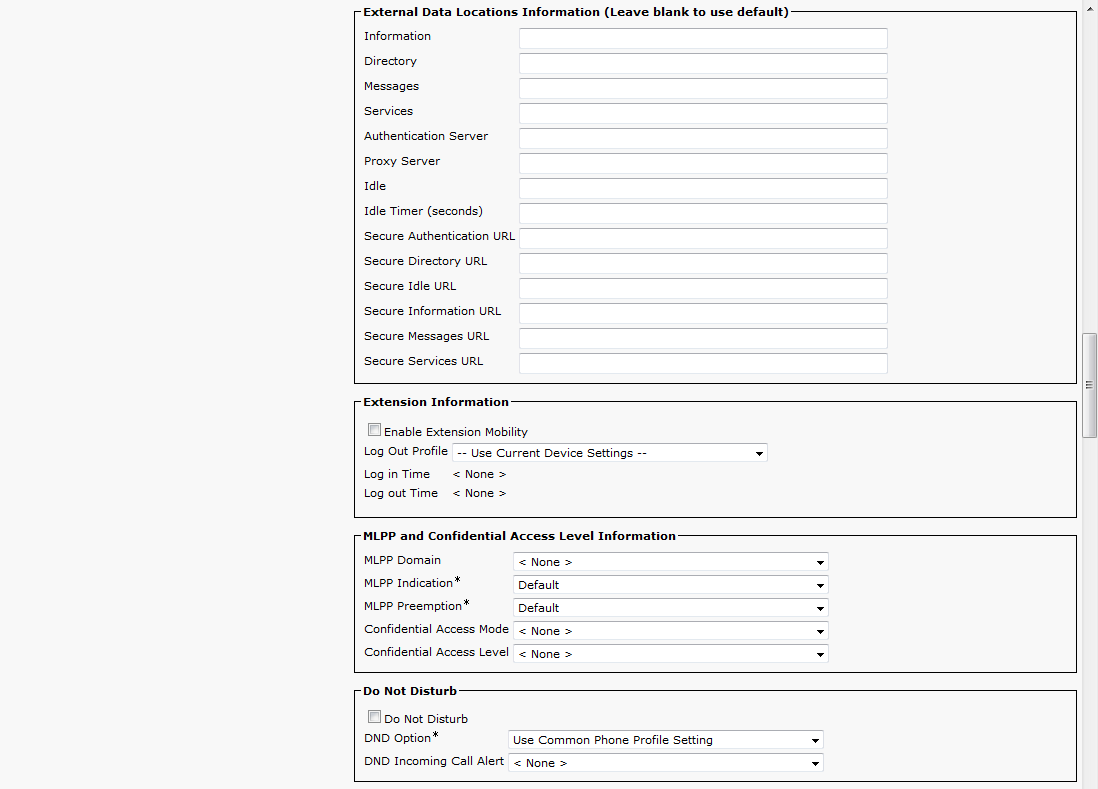Open the DND Option dropdown
The height and width of the screenshot is (789, 1098).
coord(665,740)
